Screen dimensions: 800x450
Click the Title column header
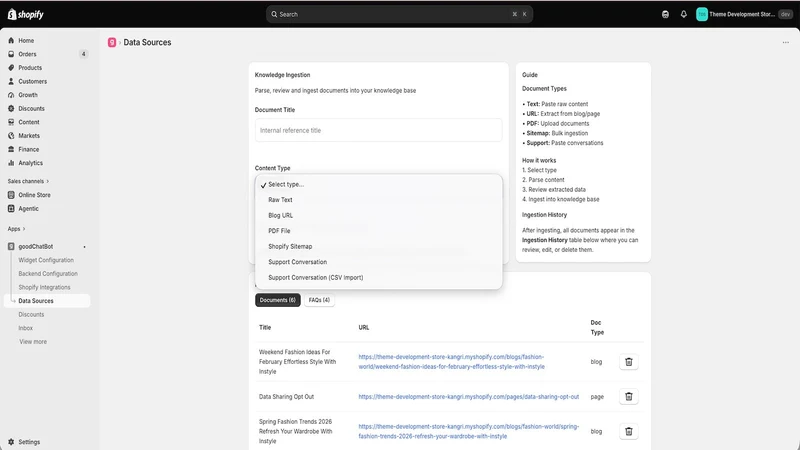(265, 328)
